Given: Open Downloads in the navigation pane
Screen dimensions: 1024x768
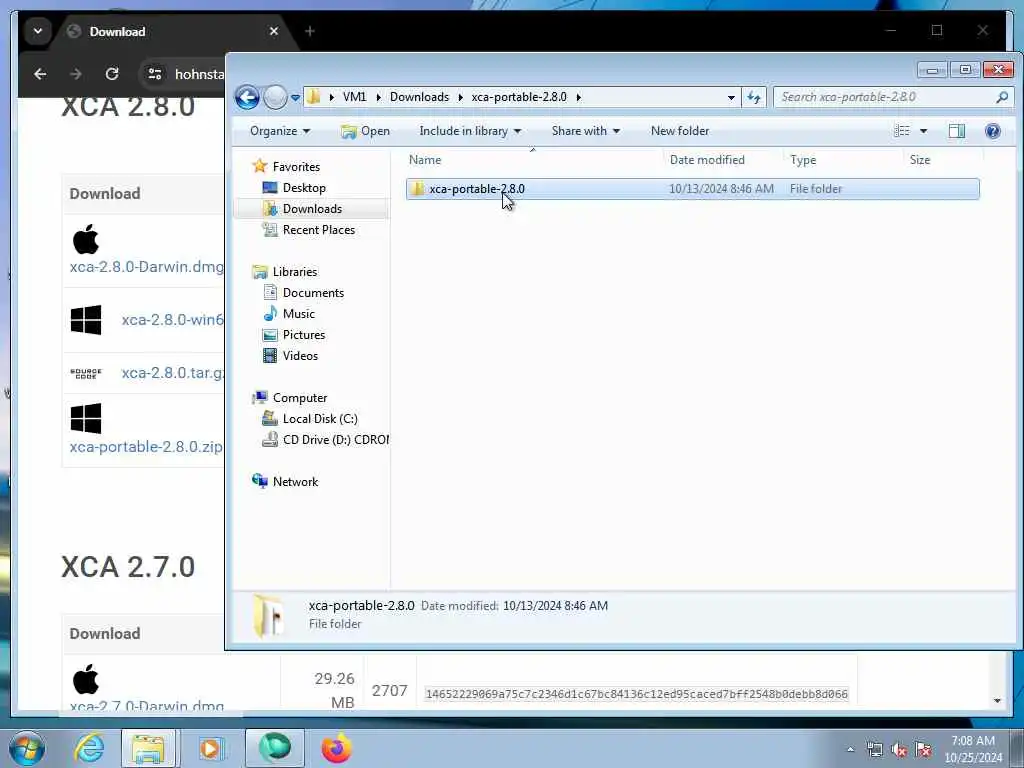Looking at the screenshot, I should click(312, 208).
